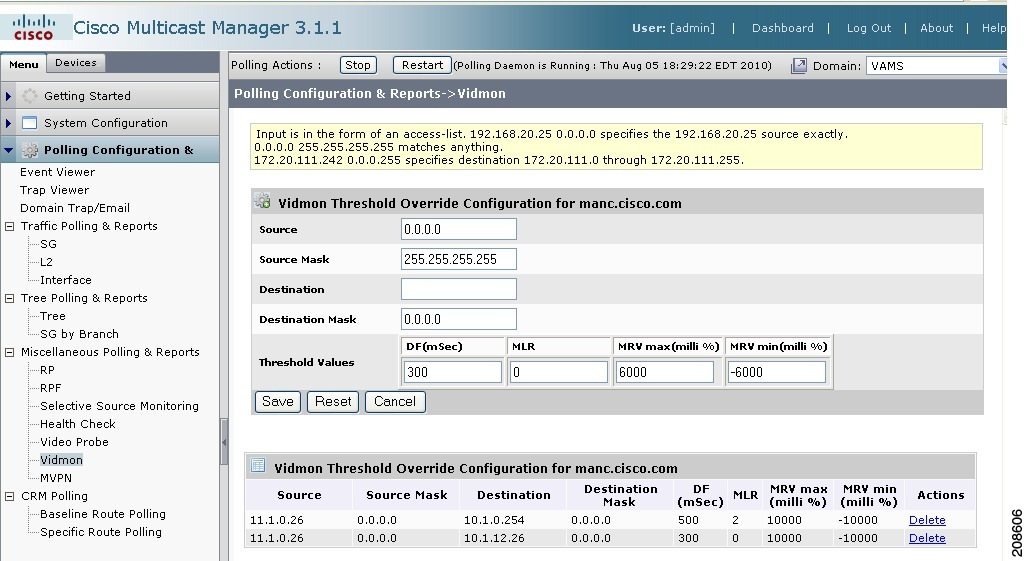Screen dimensions: 1024x561
Task: Select SG under Traffic Polling
Action: (48, 244)
